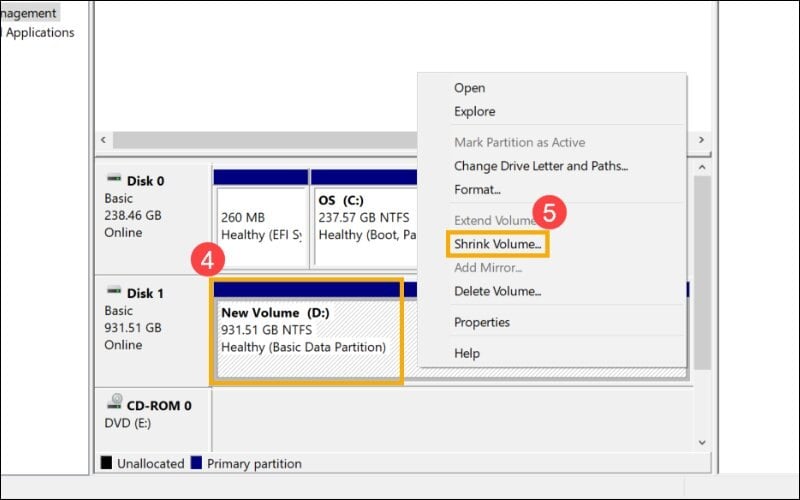Choose Format option in context menu
This screenshot has width=800, height=500.
coord(477,189)
